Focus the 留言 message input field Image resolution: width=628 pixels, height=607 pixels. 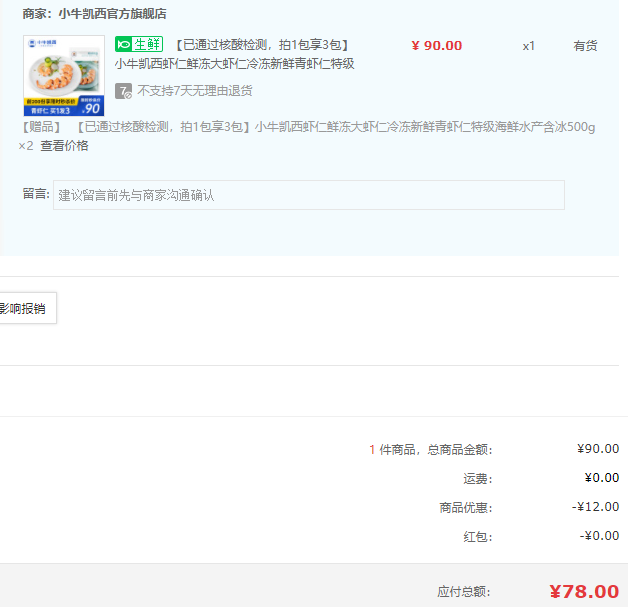click(x=309, y=195)
